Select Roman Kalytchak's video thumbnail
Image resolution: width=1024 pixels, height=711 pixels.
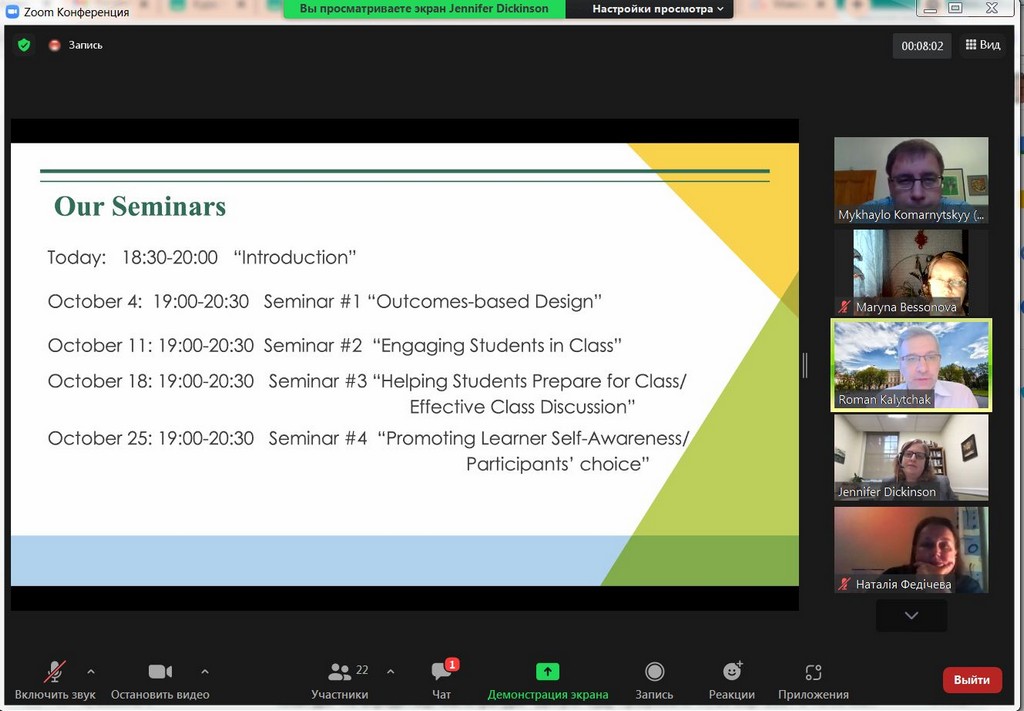(911, 365)
